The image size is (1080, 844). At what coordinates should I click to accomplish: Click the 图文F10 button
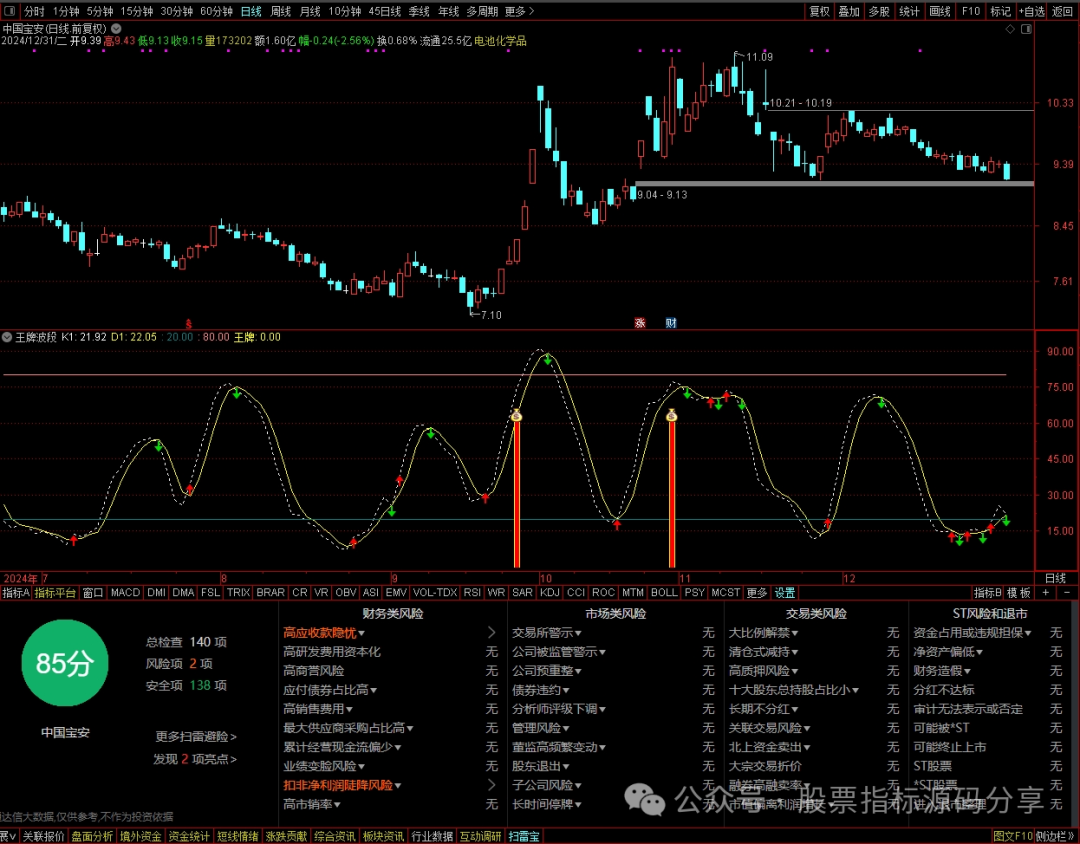click(1012, 836)
